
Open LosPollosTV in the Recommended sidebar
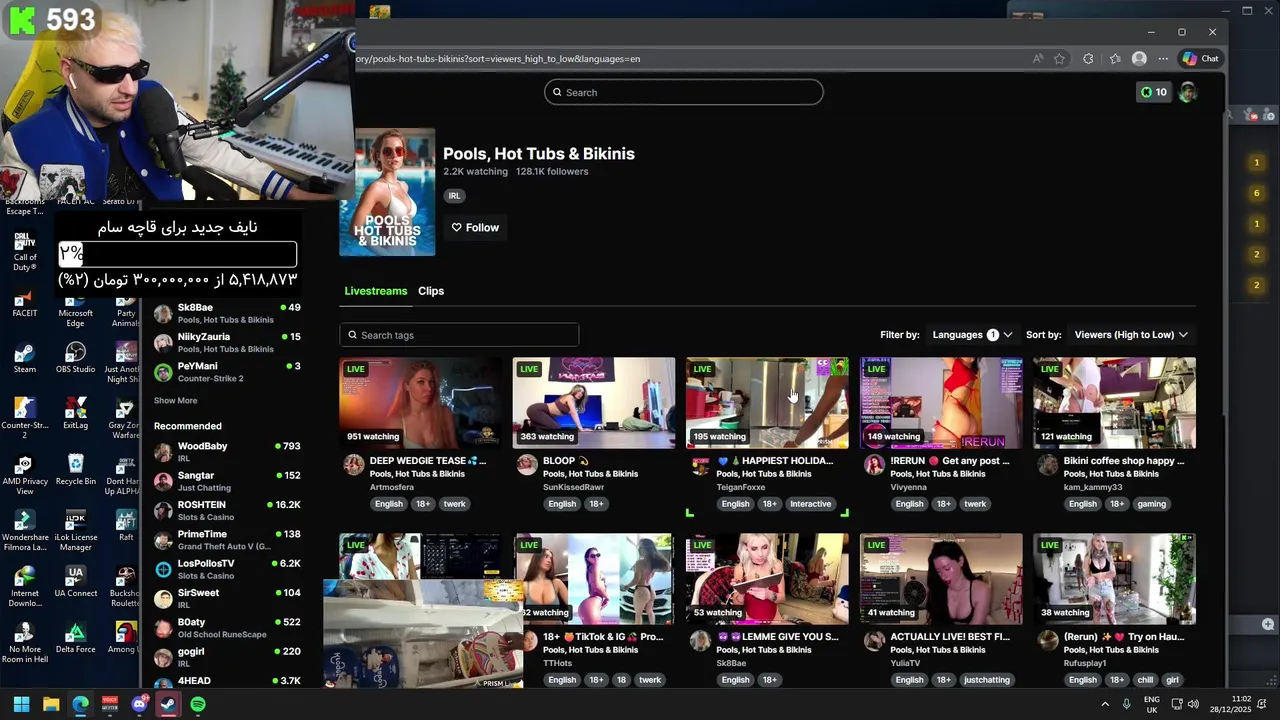[x=227, y=569]
